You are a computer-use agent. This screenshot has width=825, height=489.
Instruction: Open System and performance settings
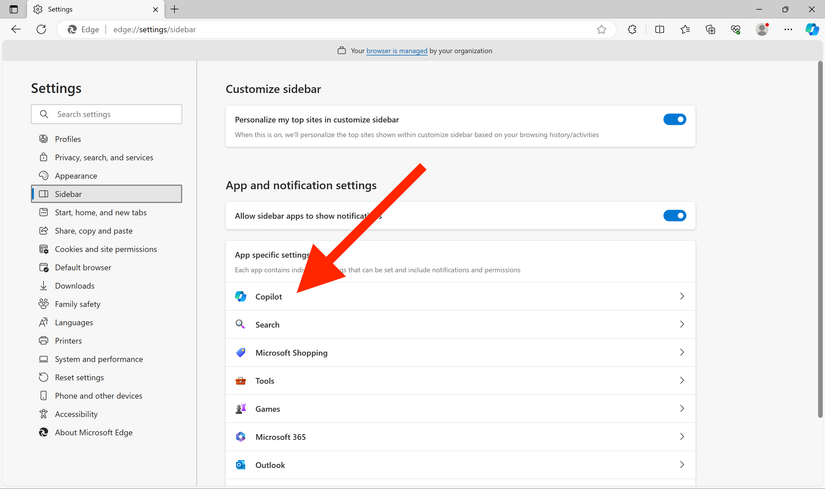[x=98, y=359]
